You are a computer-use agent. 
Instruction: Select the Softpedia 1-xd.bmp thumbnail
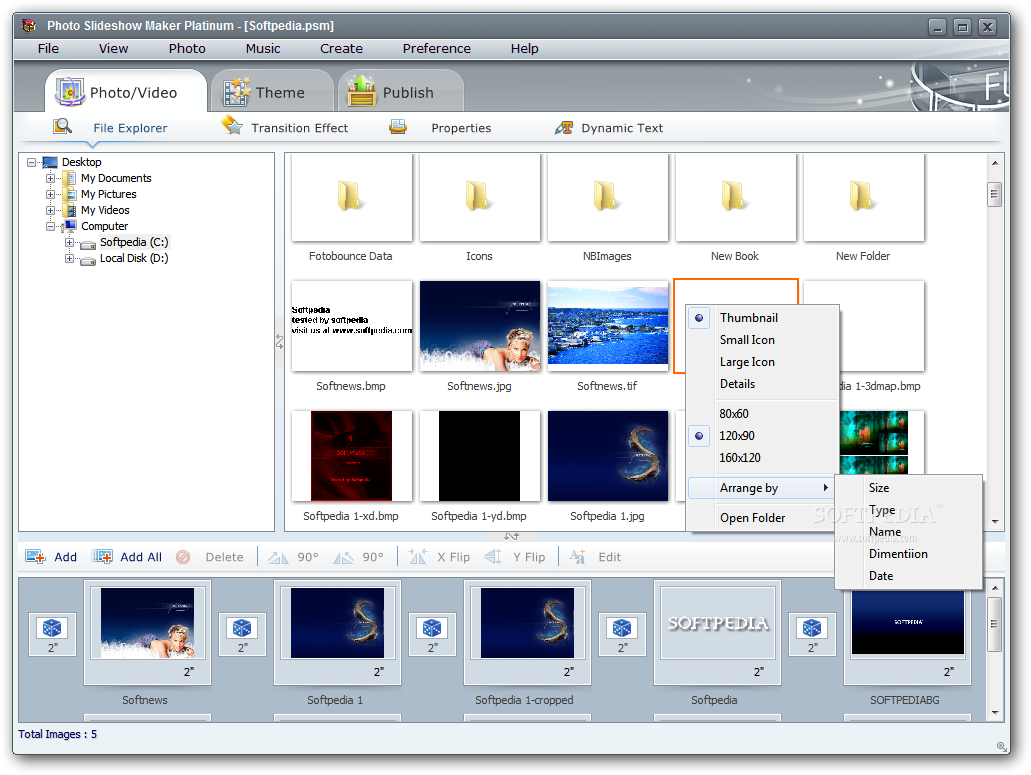(x=351, y=456)
